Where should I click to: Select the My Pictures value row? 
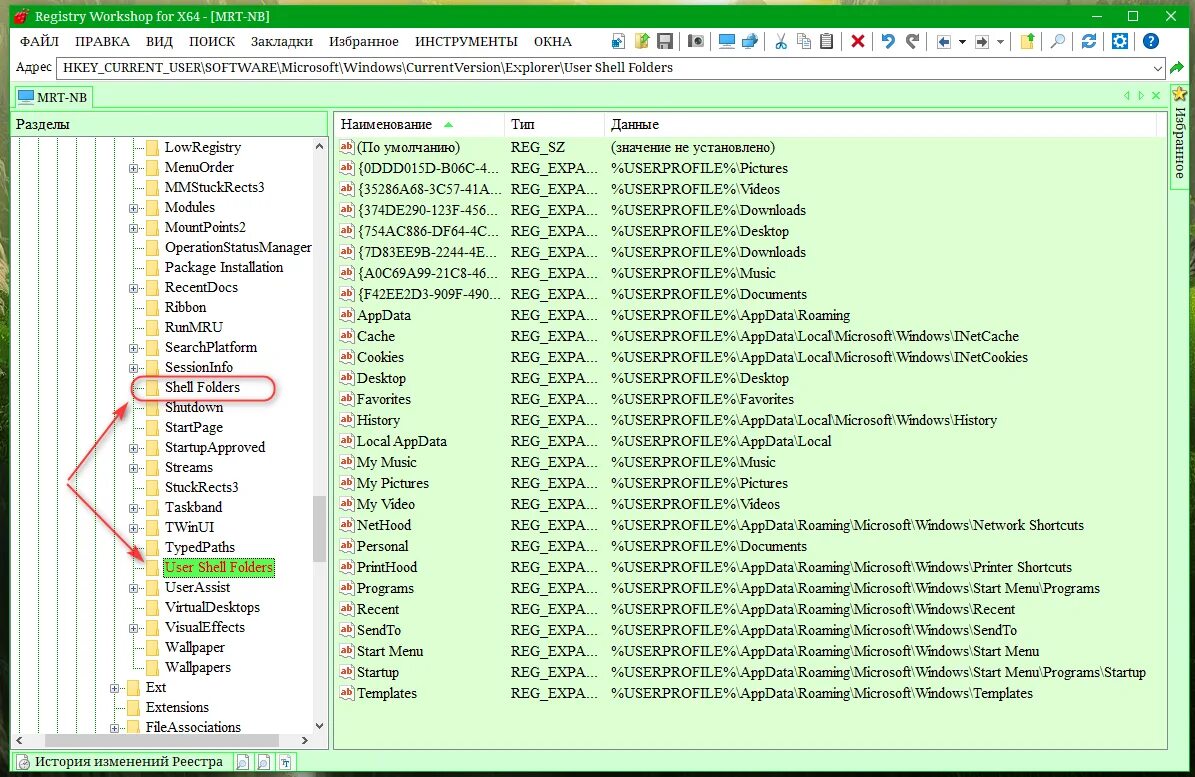click(751, 484)
